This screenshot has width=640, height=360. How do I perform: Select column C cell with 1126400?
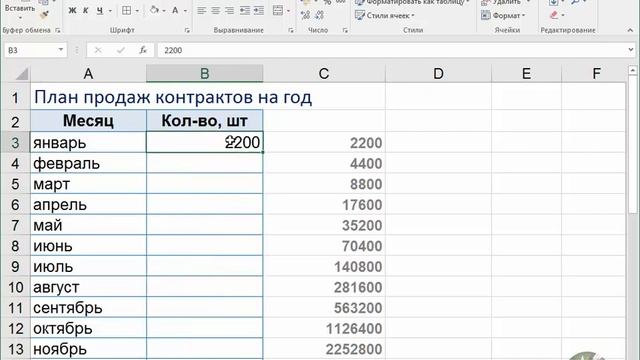[x=324, y=329]
